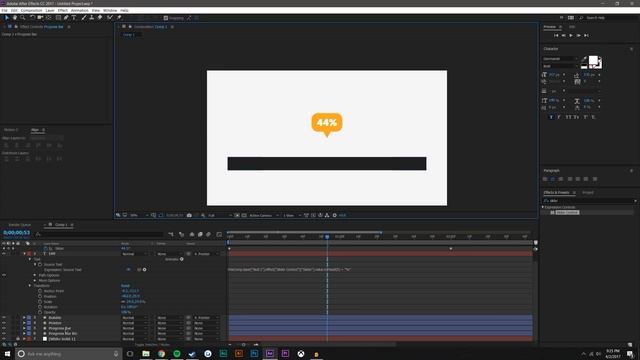640x360 pixels.
Task: Open Spotify from the taskbar
Action: pyautogui.click(x=177, y=353)
